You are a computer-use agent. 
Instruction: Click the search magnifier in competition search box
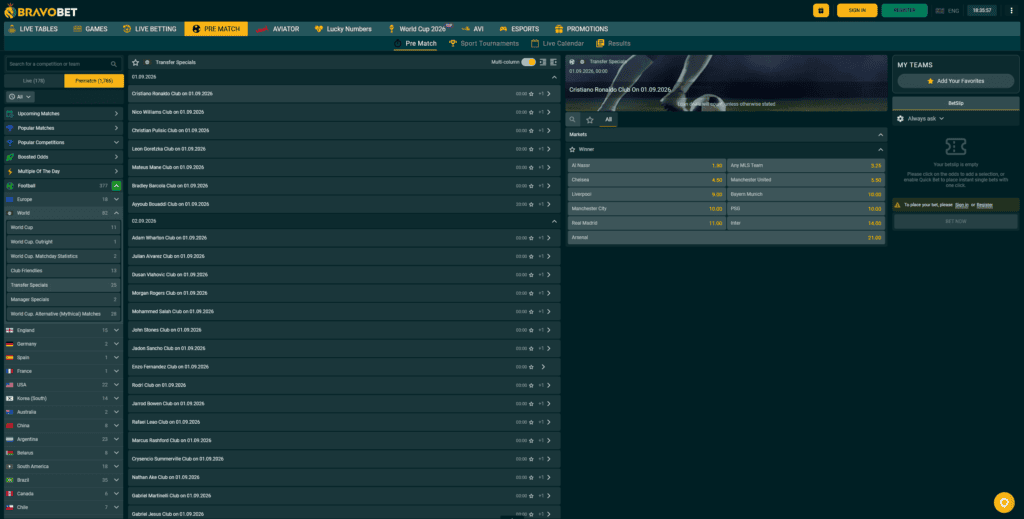[x=114, y=64]
